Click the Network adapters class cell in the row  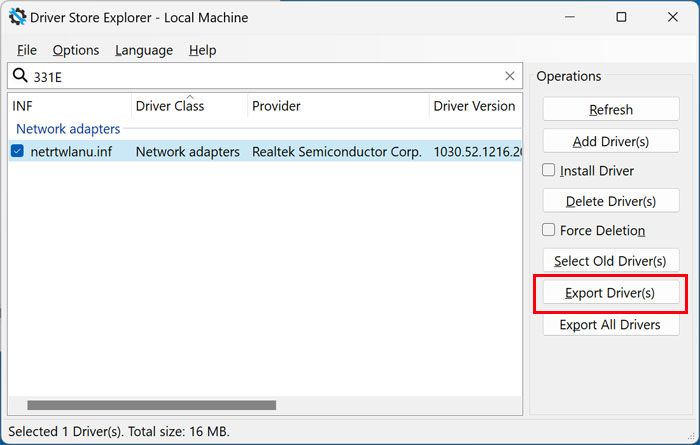tap(188, 151)
